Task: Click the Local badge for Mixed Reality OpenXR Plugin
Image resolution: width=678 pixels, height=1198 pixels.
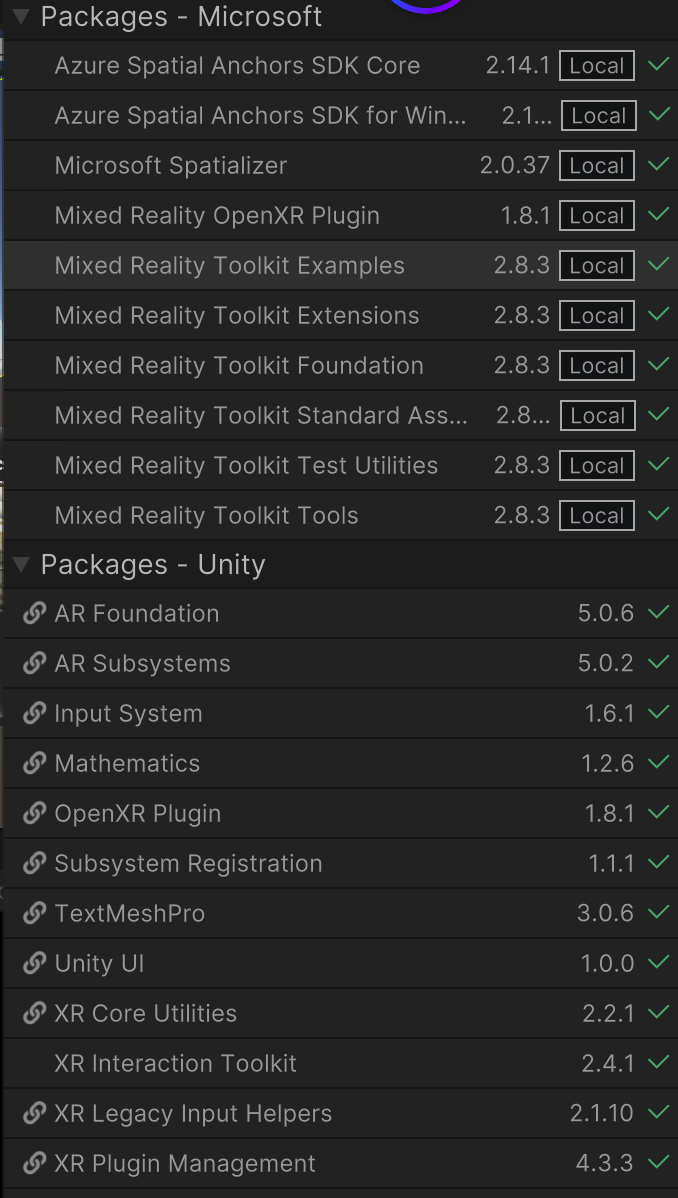Action: (x=596, y=215)
